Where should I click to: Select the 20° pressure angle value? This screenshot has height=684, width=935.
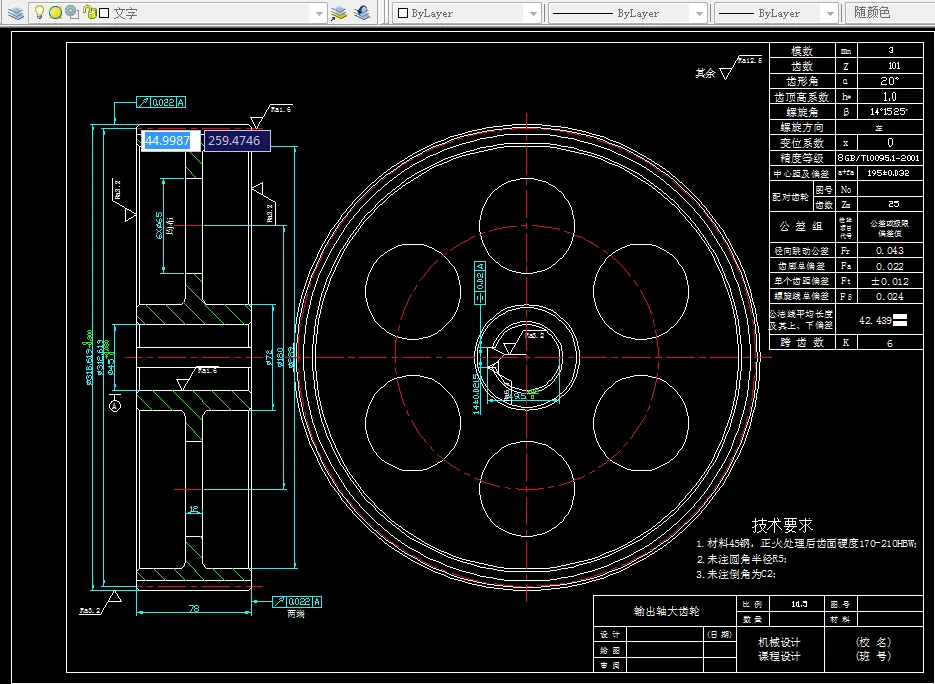890,81
